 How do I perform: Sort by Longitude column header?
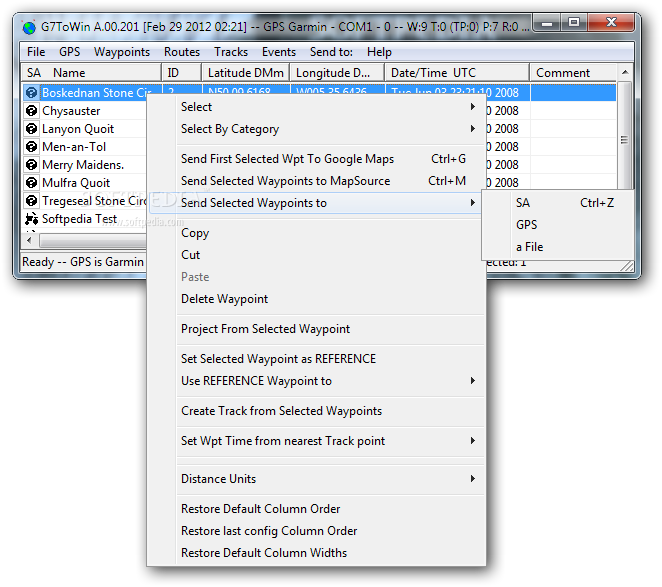pyautogui.click(x=337, y=73)
